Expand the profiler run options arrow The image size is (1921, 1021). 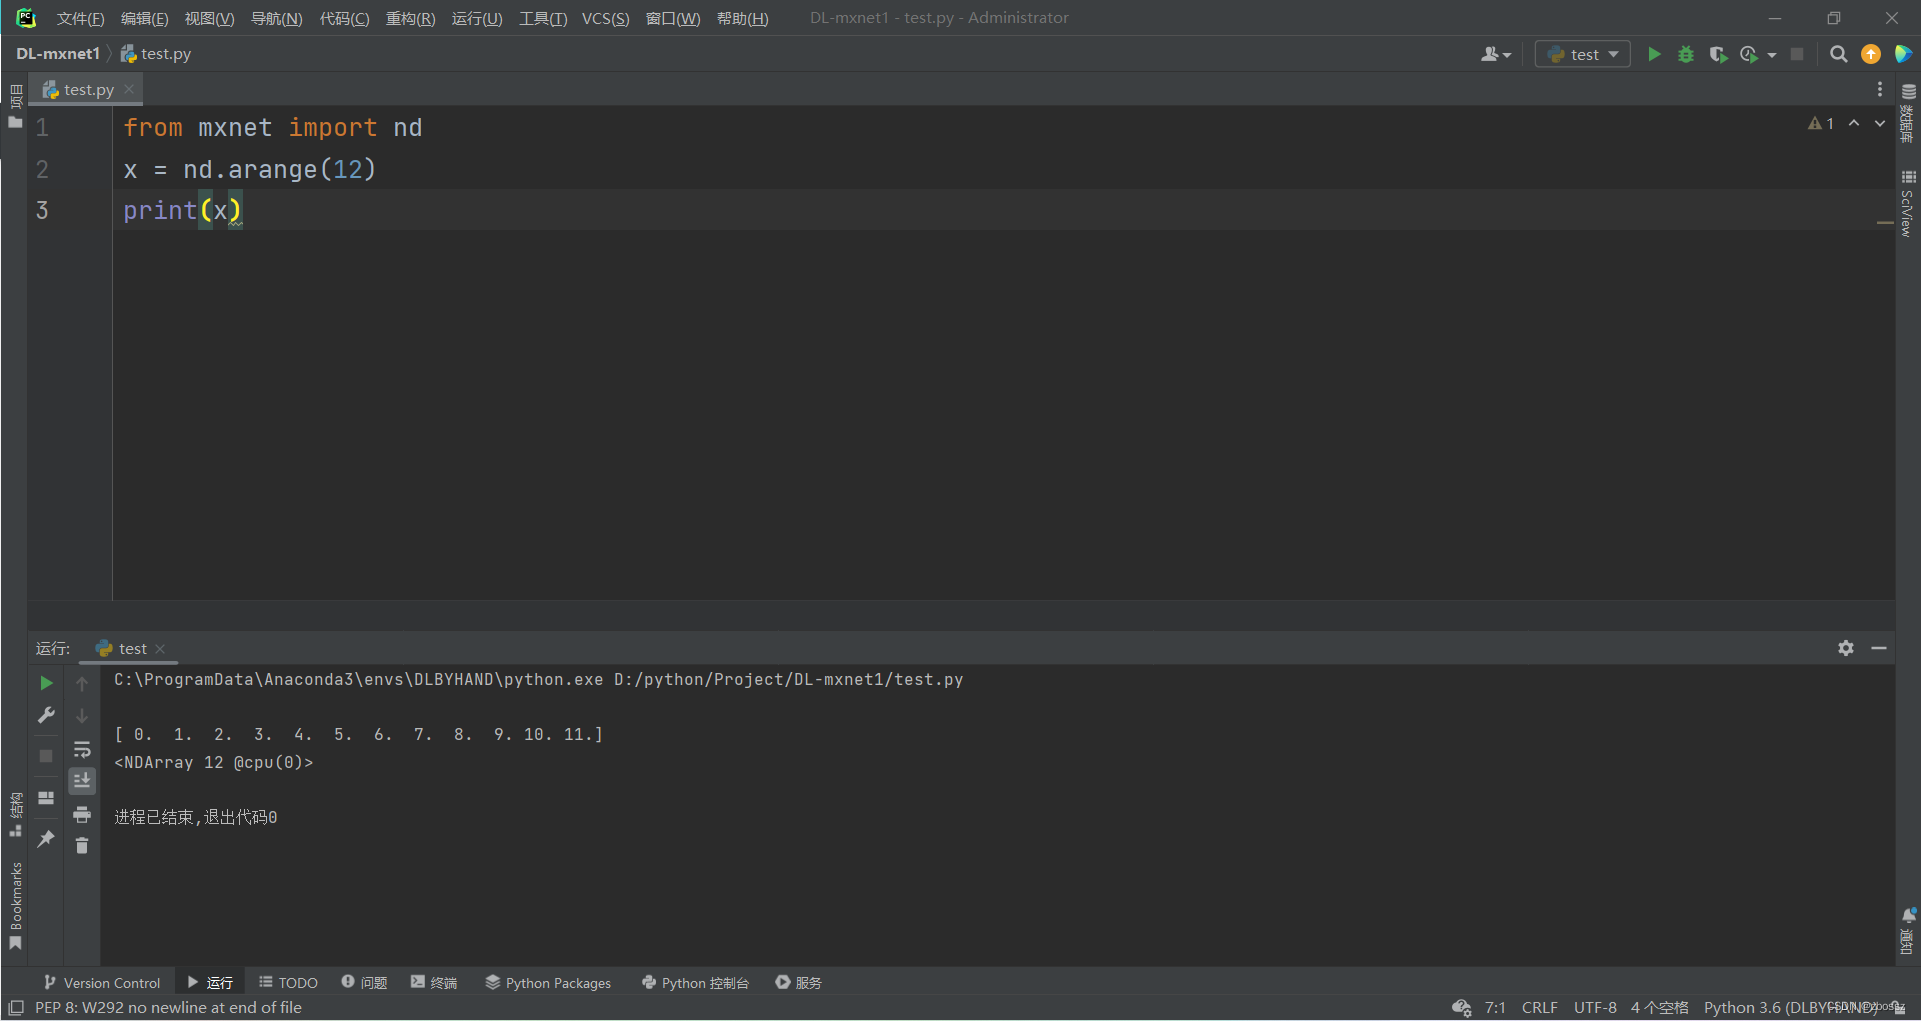point(1772,55)
